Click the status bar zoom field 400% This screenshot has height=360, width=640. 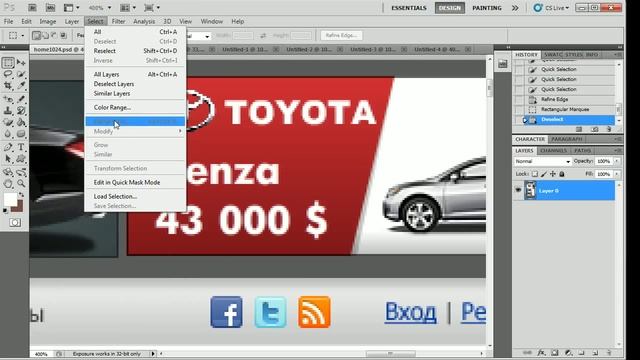[x=41, y=354]
